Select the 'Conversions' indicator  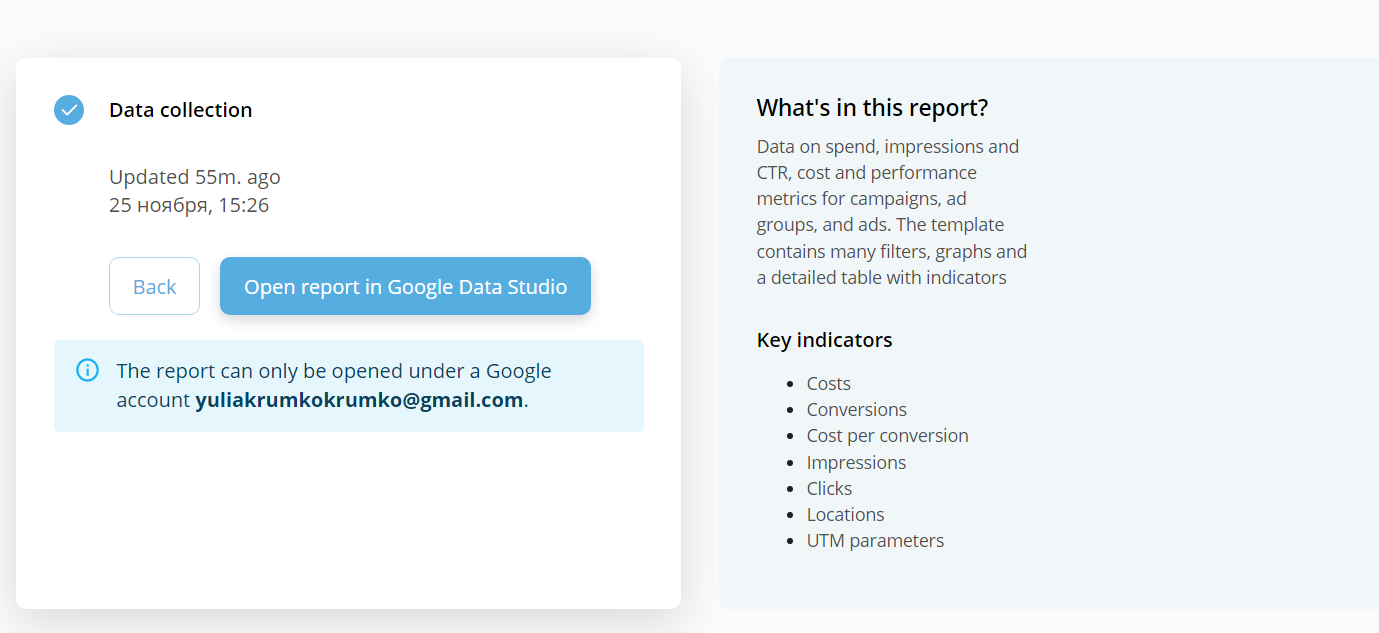click(856, 409)
